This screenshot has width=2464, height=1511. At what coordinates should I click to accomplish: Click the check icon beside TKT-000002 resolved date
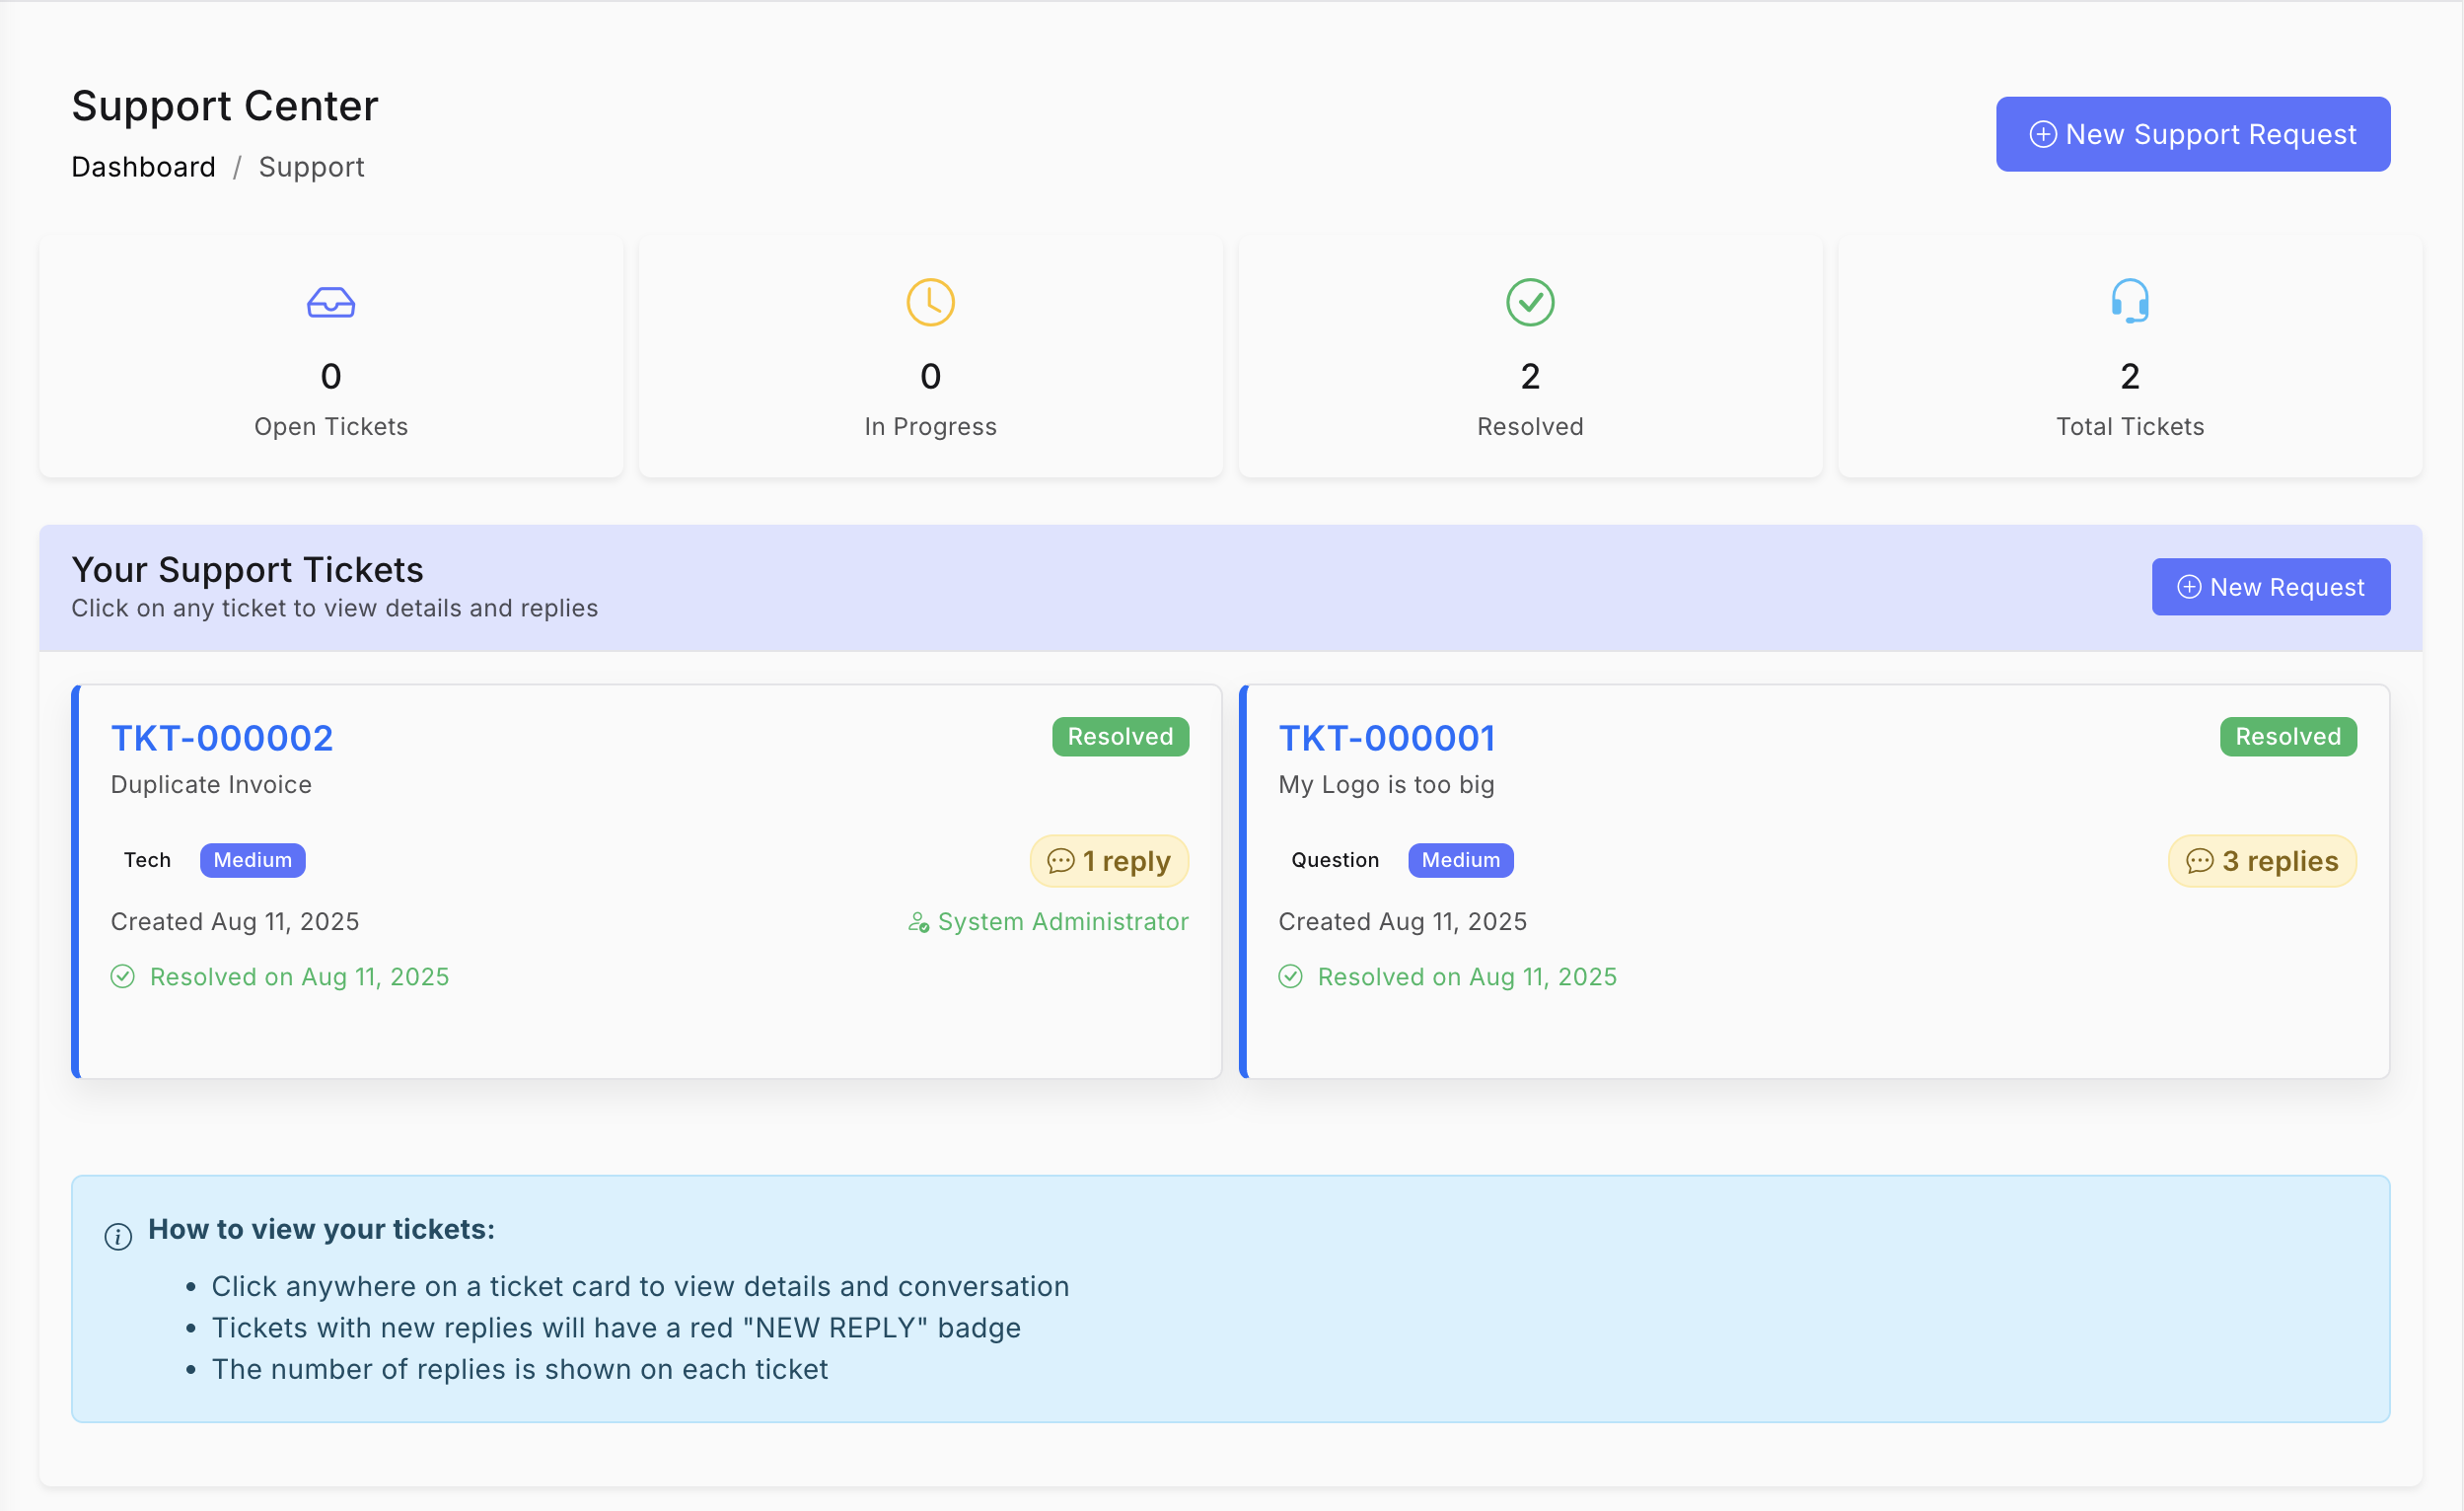click(x=123, y=977)
